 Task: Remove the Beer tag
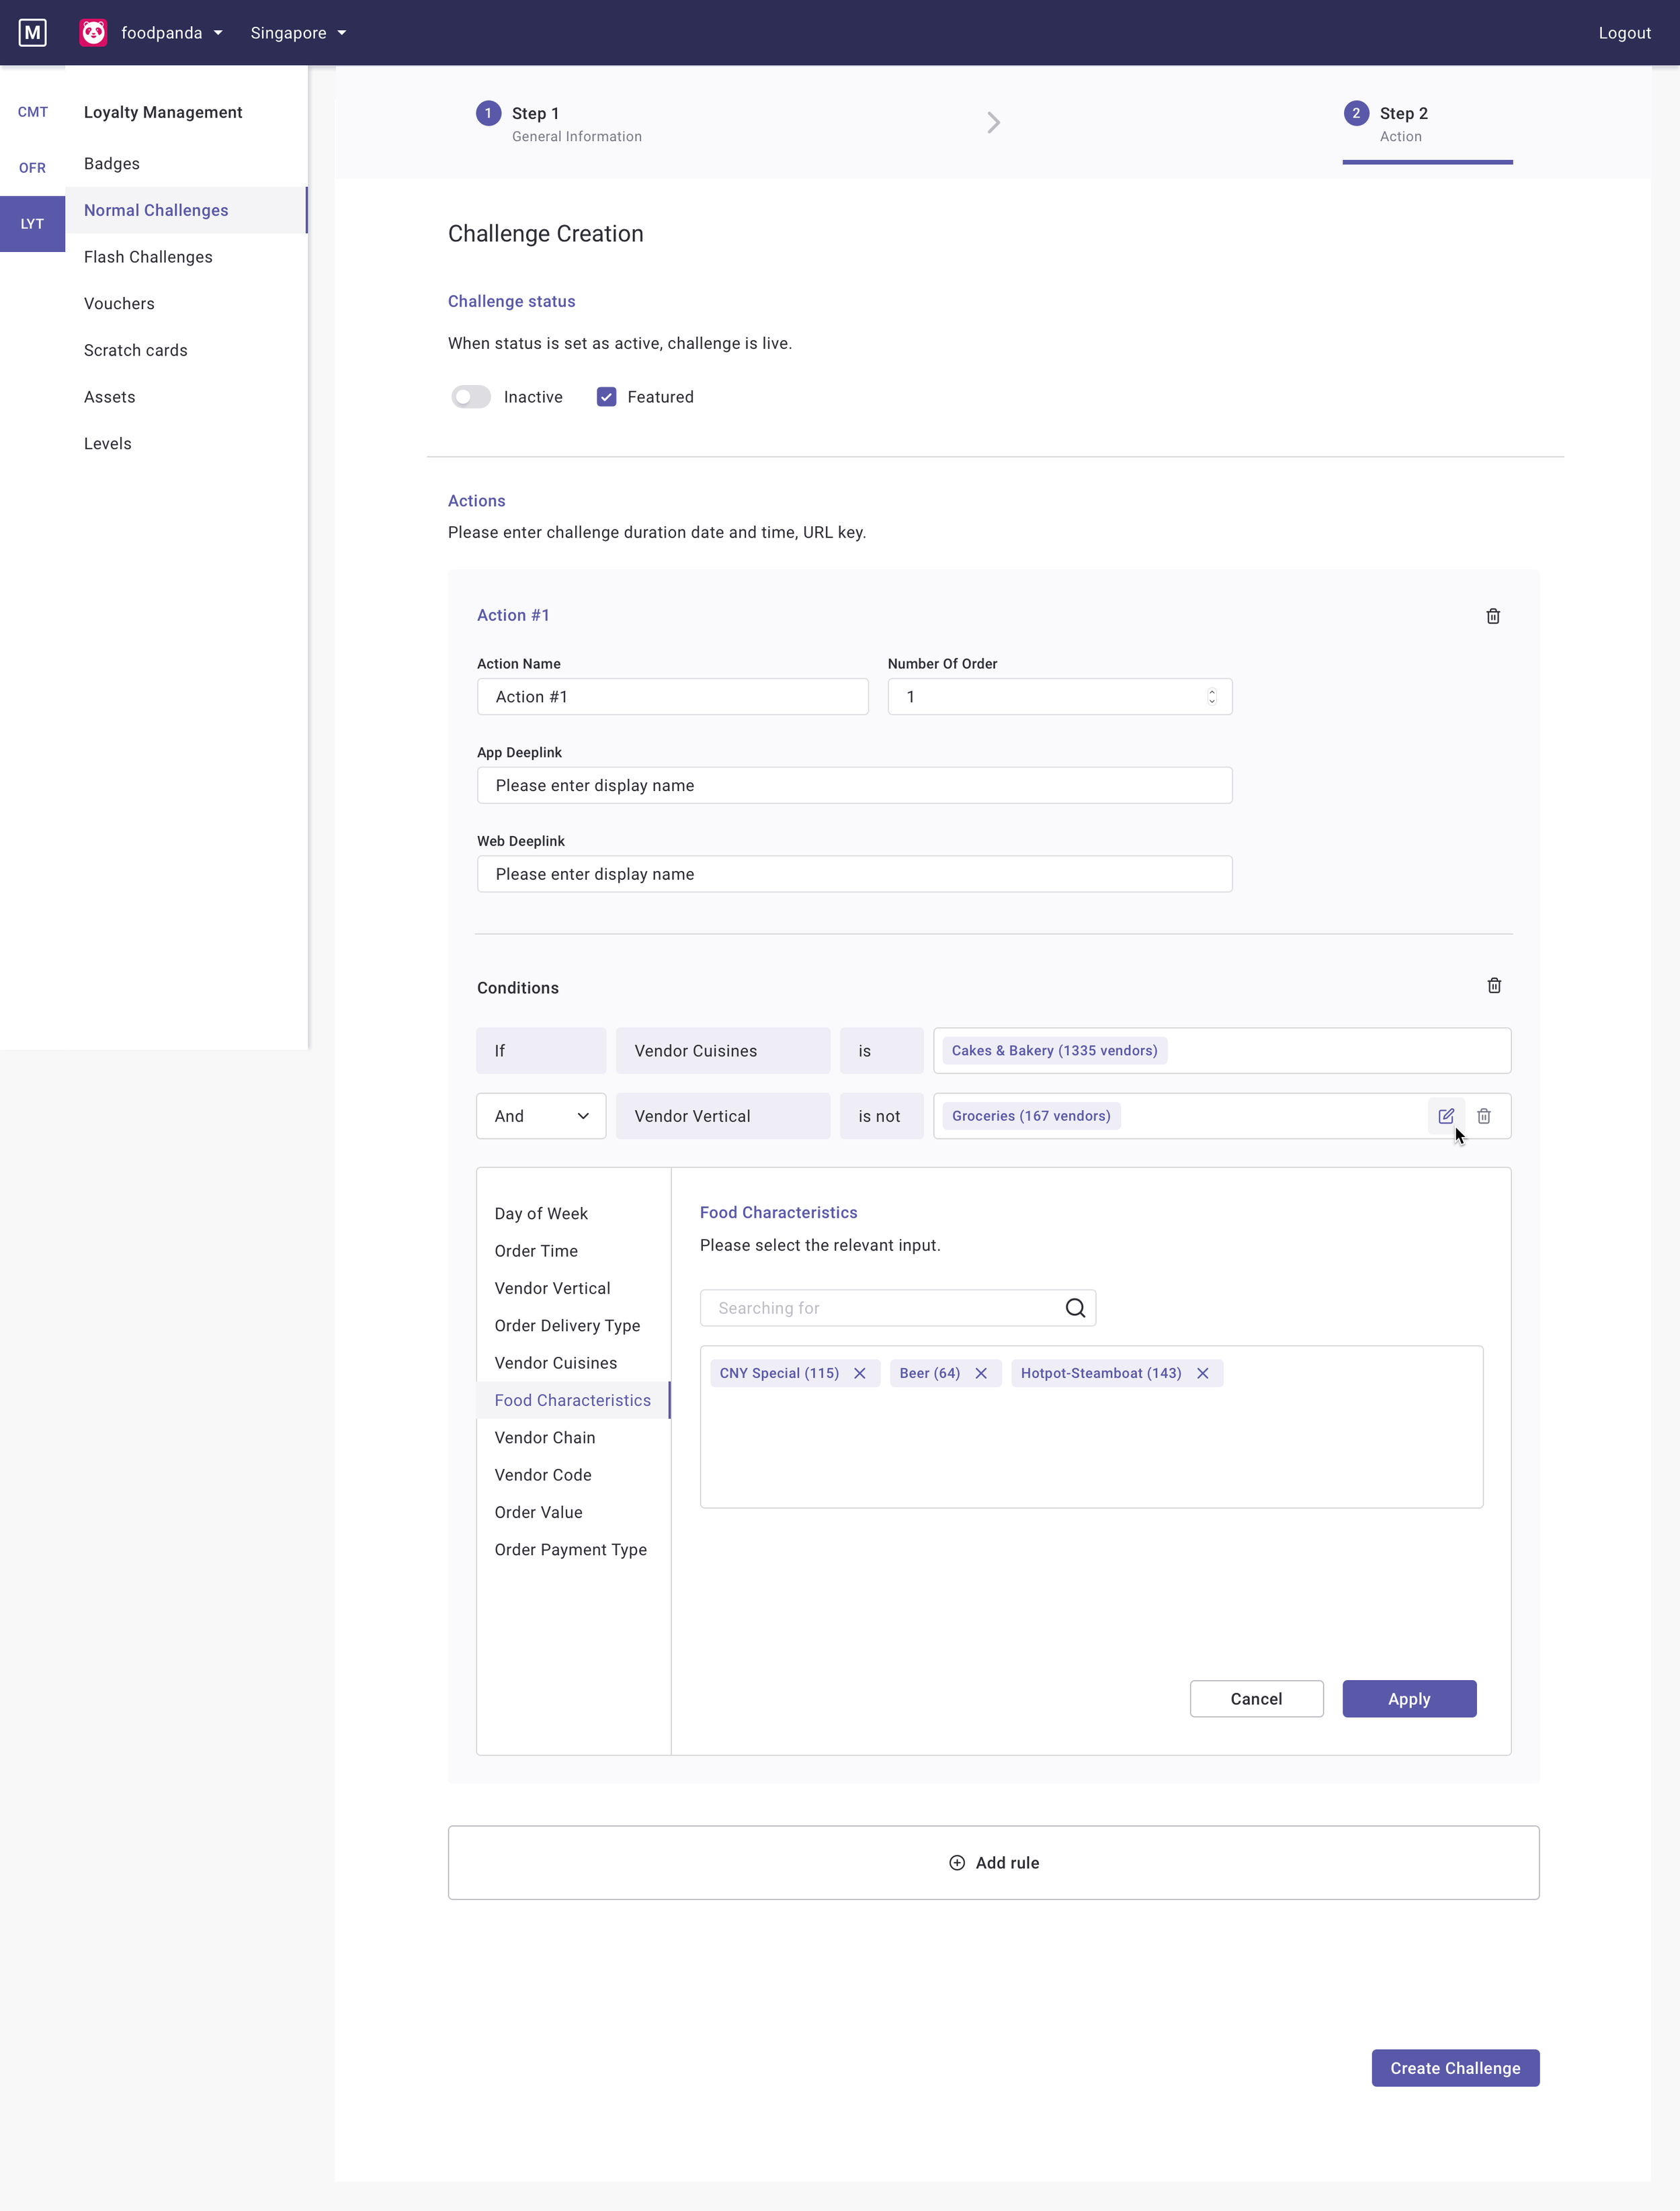tap(980, 1373)
